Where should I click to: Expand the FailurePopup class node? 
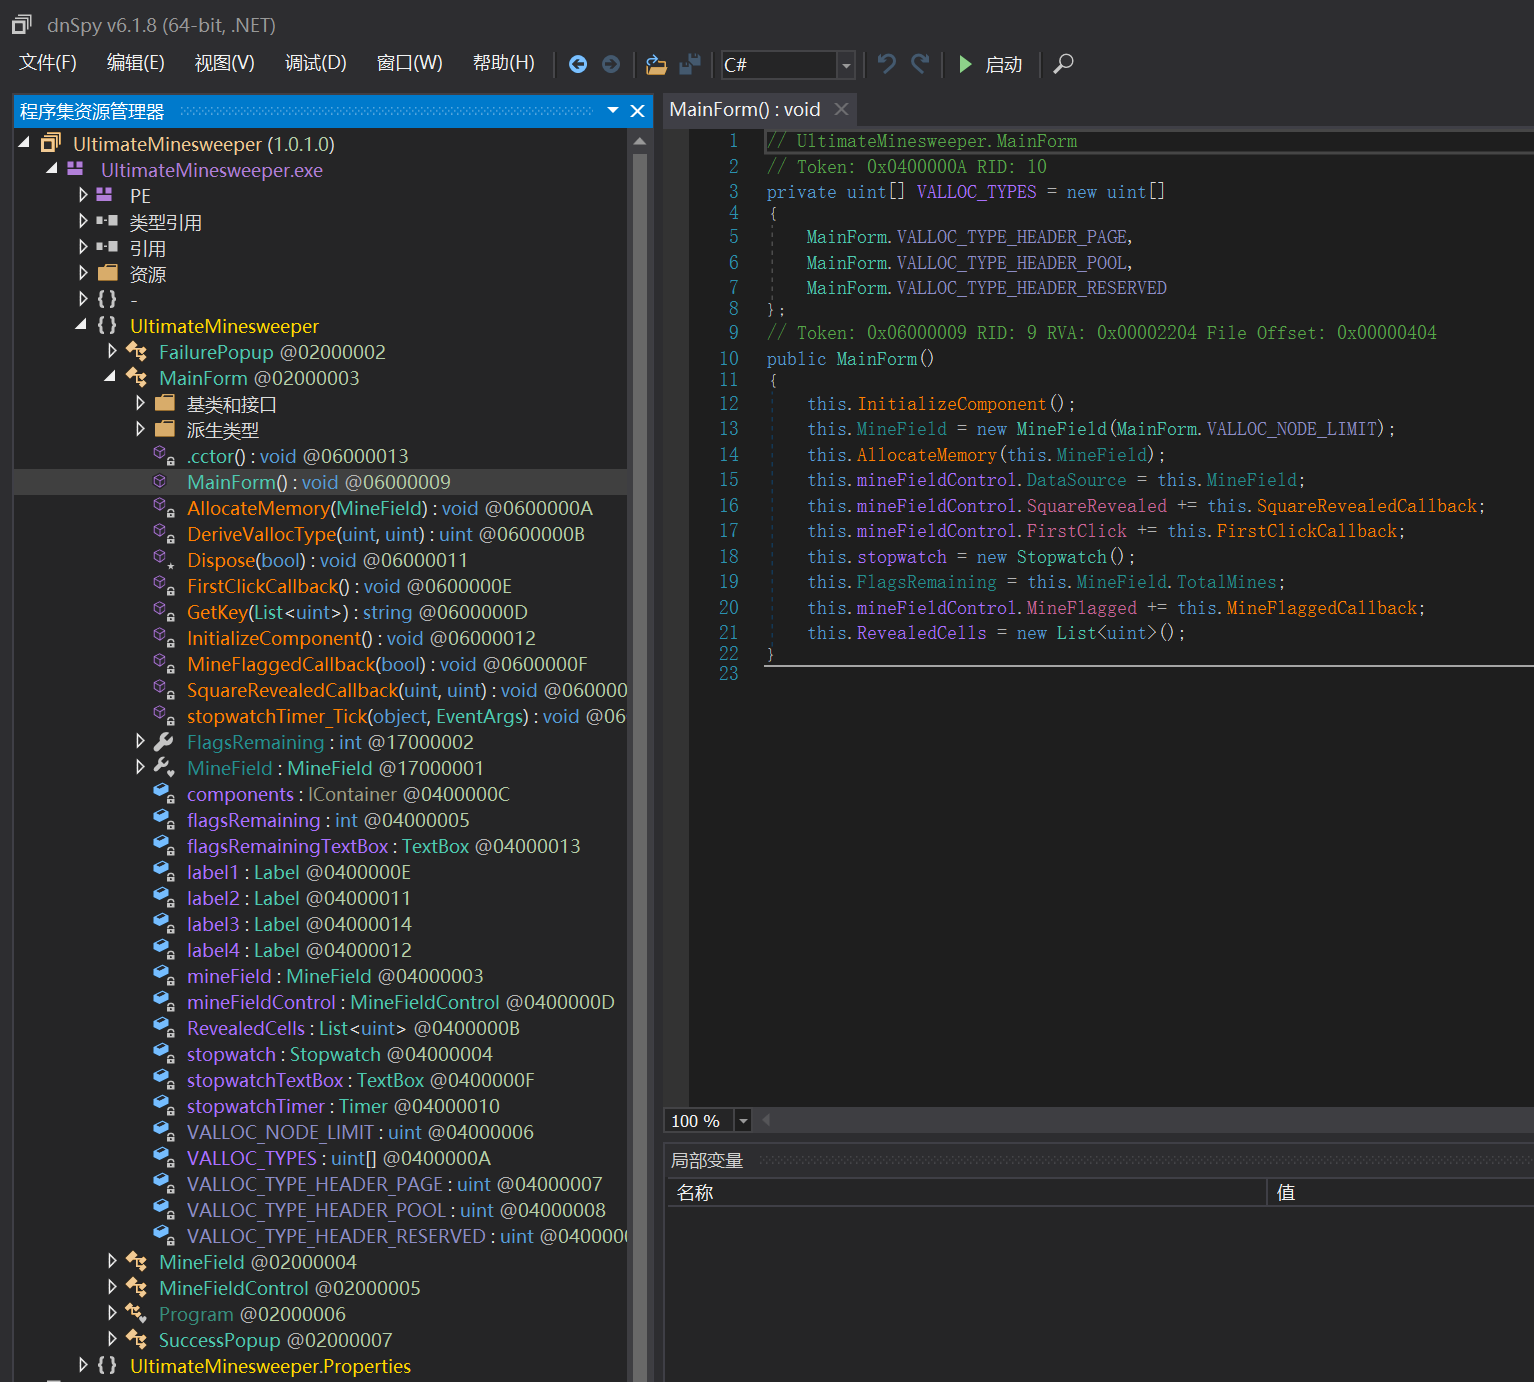(x=112, y=351)
